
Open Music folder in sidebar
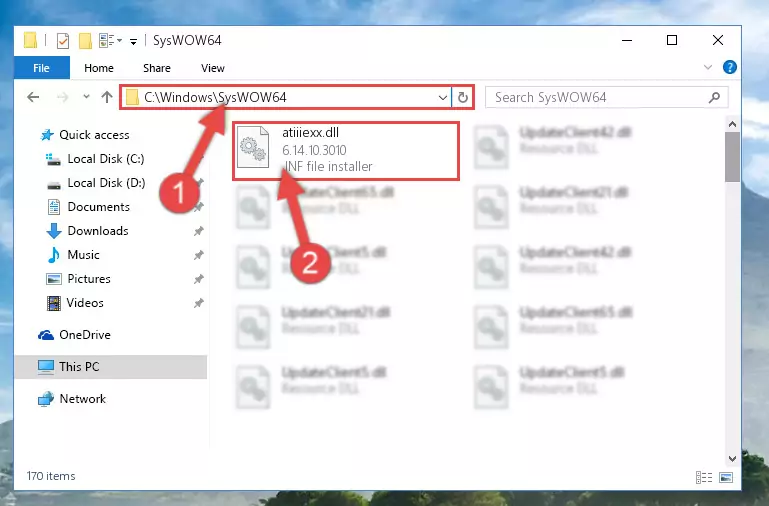click(83, 255)
